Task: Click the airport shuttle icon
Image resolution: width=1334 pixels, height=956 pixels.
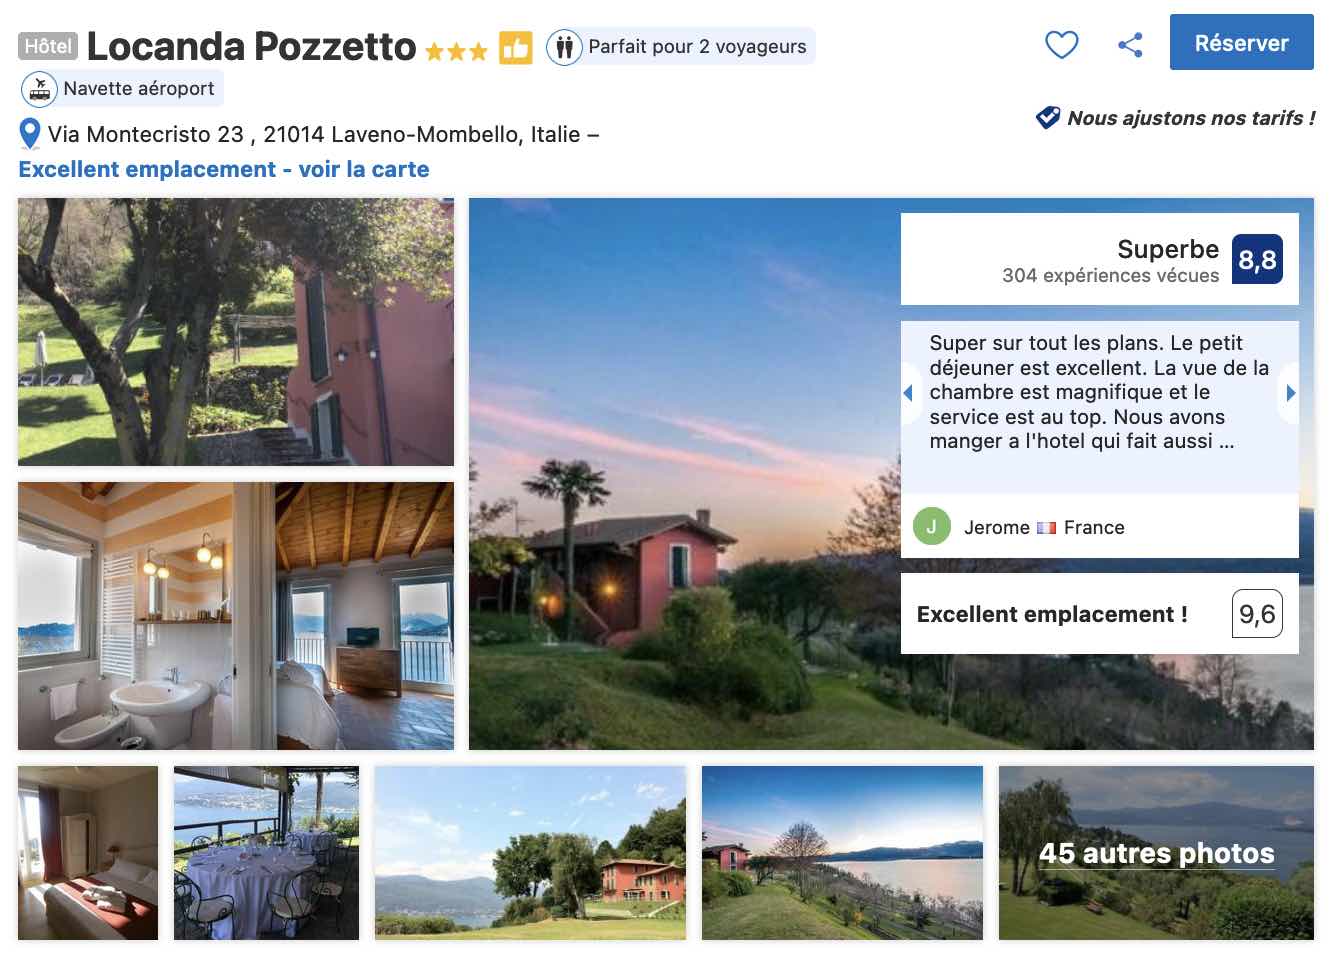Action: coord(39,89)
